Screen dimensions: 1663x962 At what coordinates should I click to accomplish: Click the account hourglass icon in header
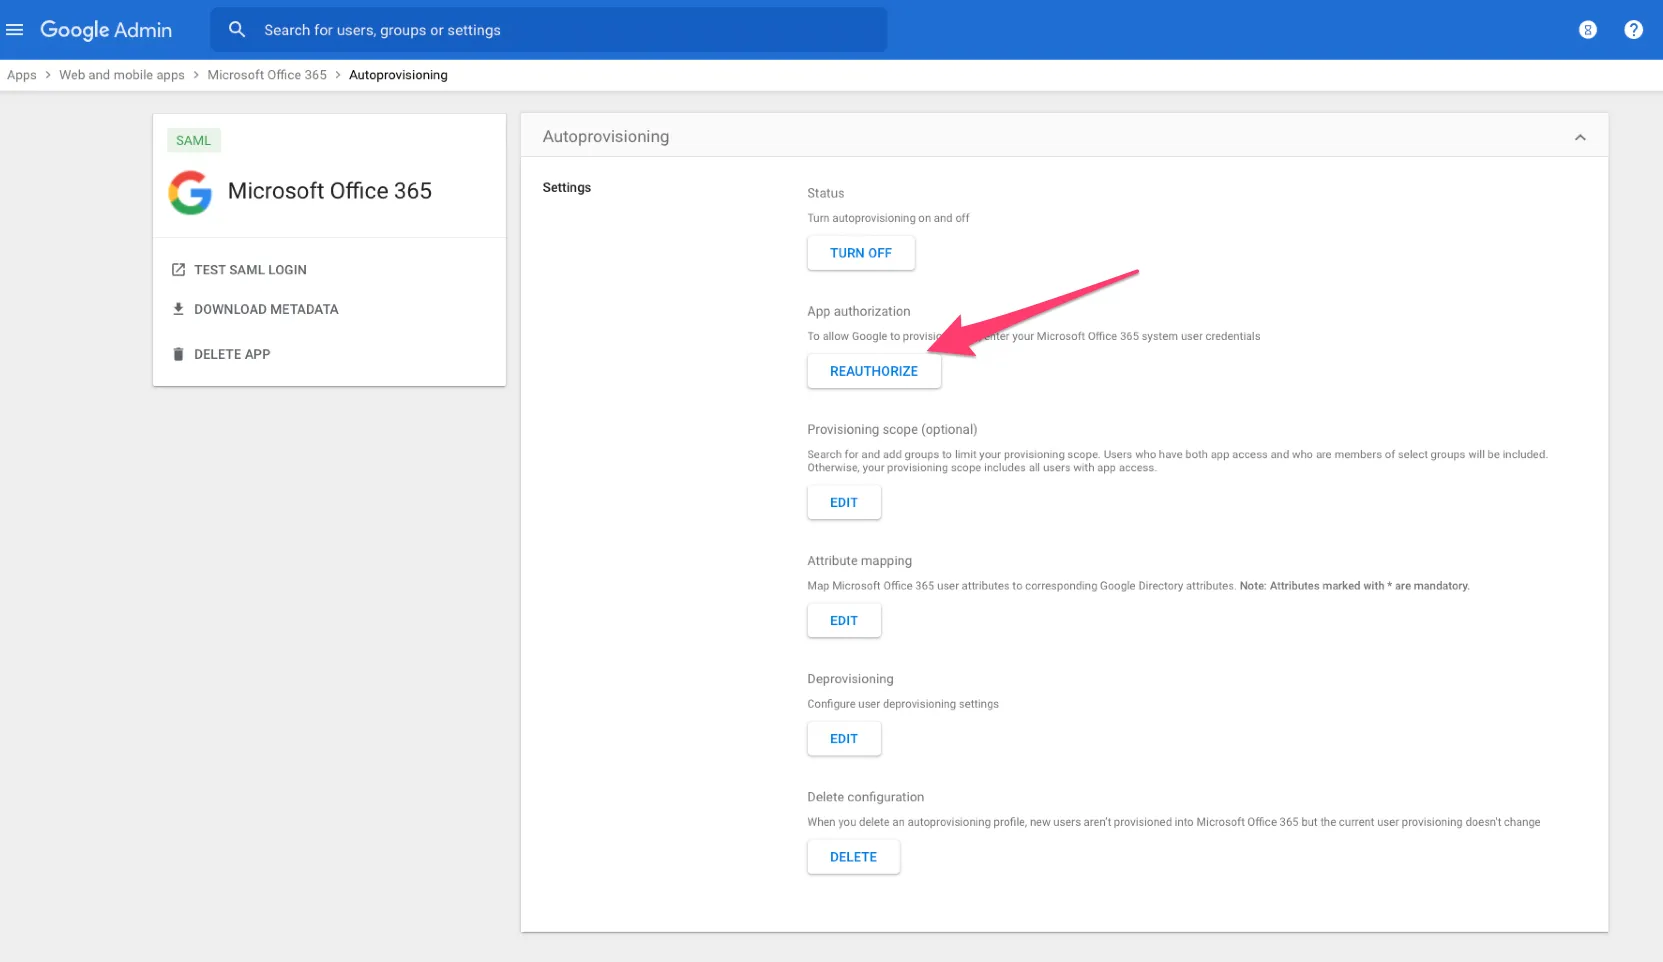[x=1587, y=30]
